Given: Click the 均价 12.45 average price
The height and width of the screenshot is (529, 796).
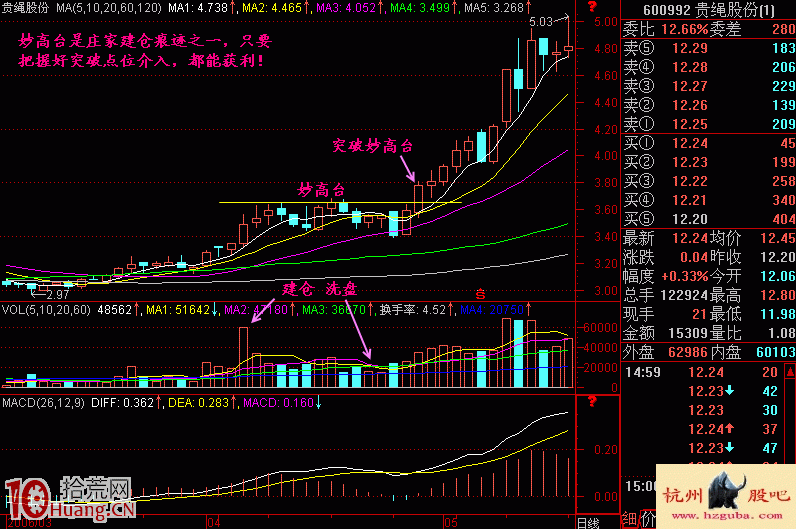Looking at the screenshot, I should [752, 238].
